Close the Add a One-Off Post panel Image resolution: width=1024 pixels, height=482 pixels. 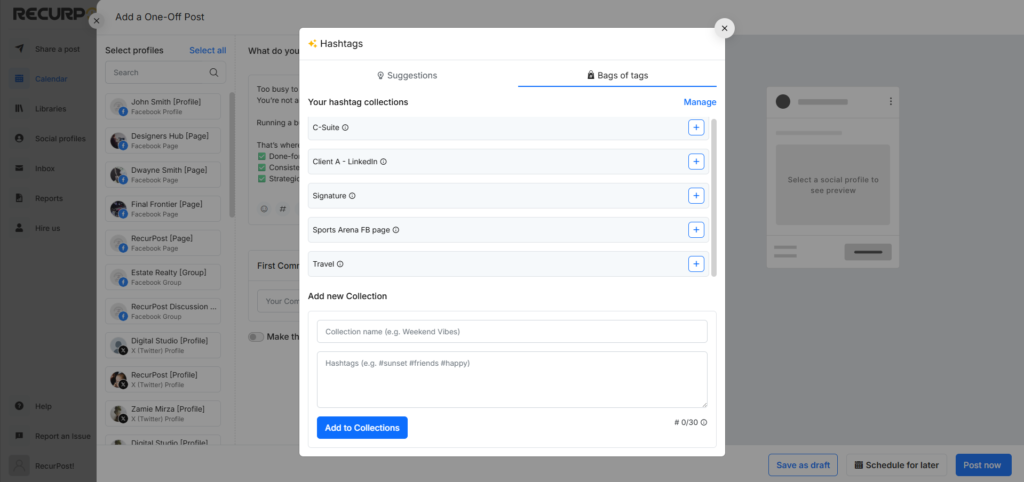(97, 21)
